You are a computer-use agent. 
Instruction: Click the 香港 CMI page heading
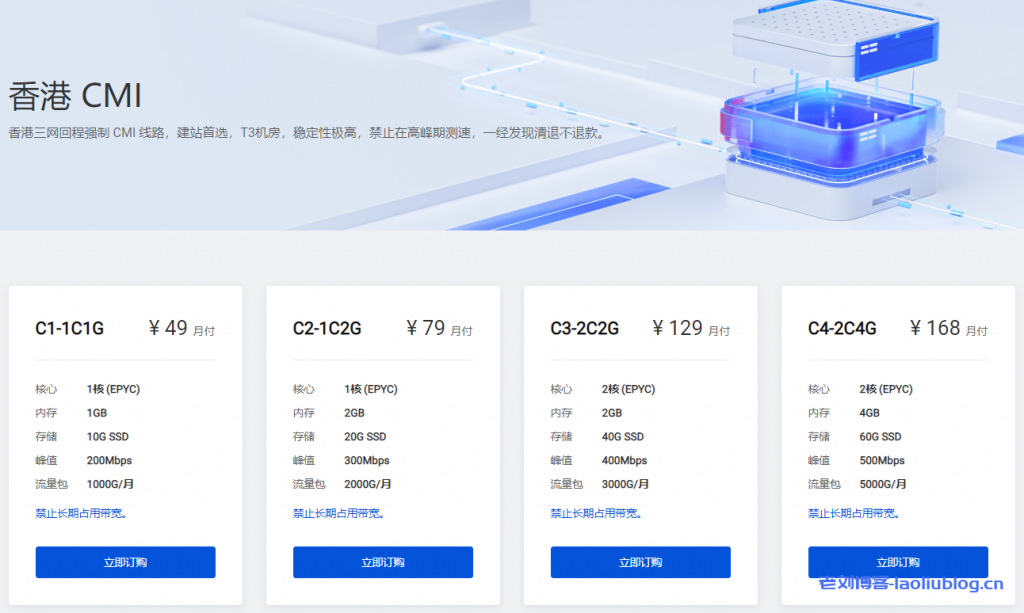coord(75,97)
